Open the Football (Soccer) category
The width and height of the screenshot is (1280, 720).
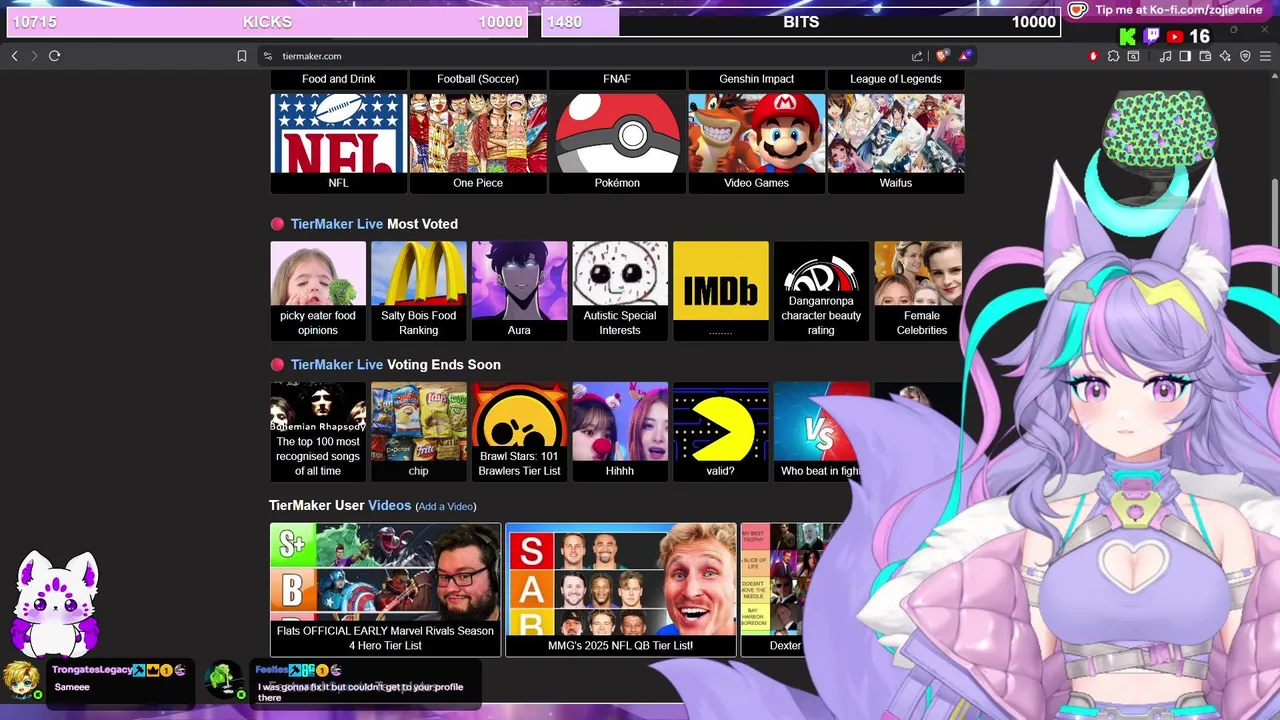tap(478, 79)
